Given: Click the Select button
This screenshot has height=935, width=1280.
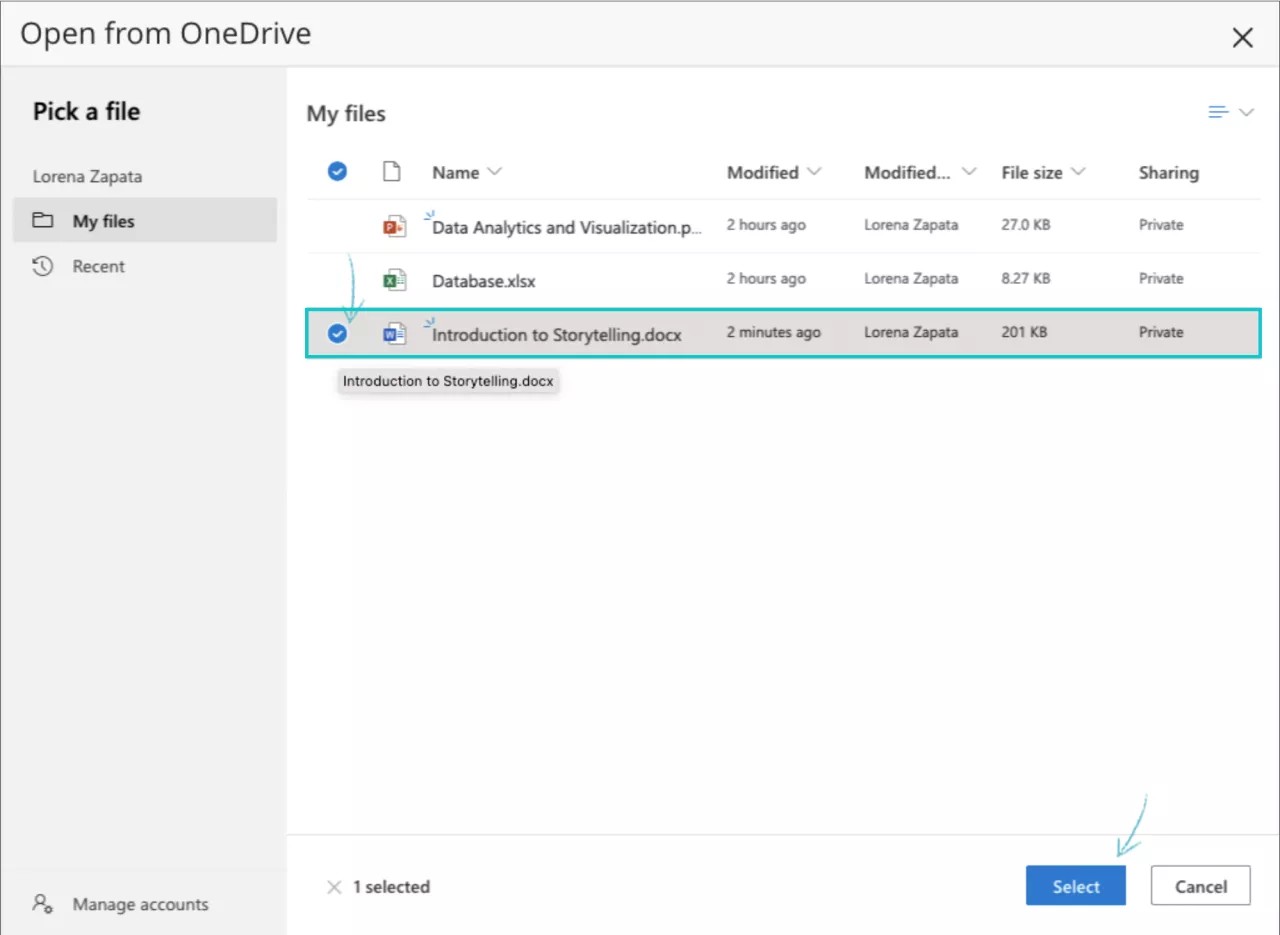Looking at the screenshot, I should click(x=1075, y=885).
